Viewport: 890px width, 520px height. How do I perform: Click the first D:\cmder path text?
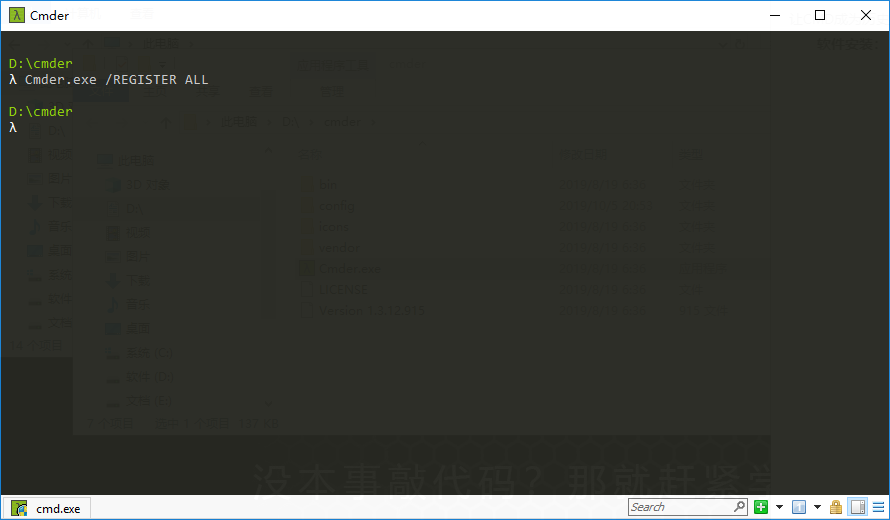[41, 63]
